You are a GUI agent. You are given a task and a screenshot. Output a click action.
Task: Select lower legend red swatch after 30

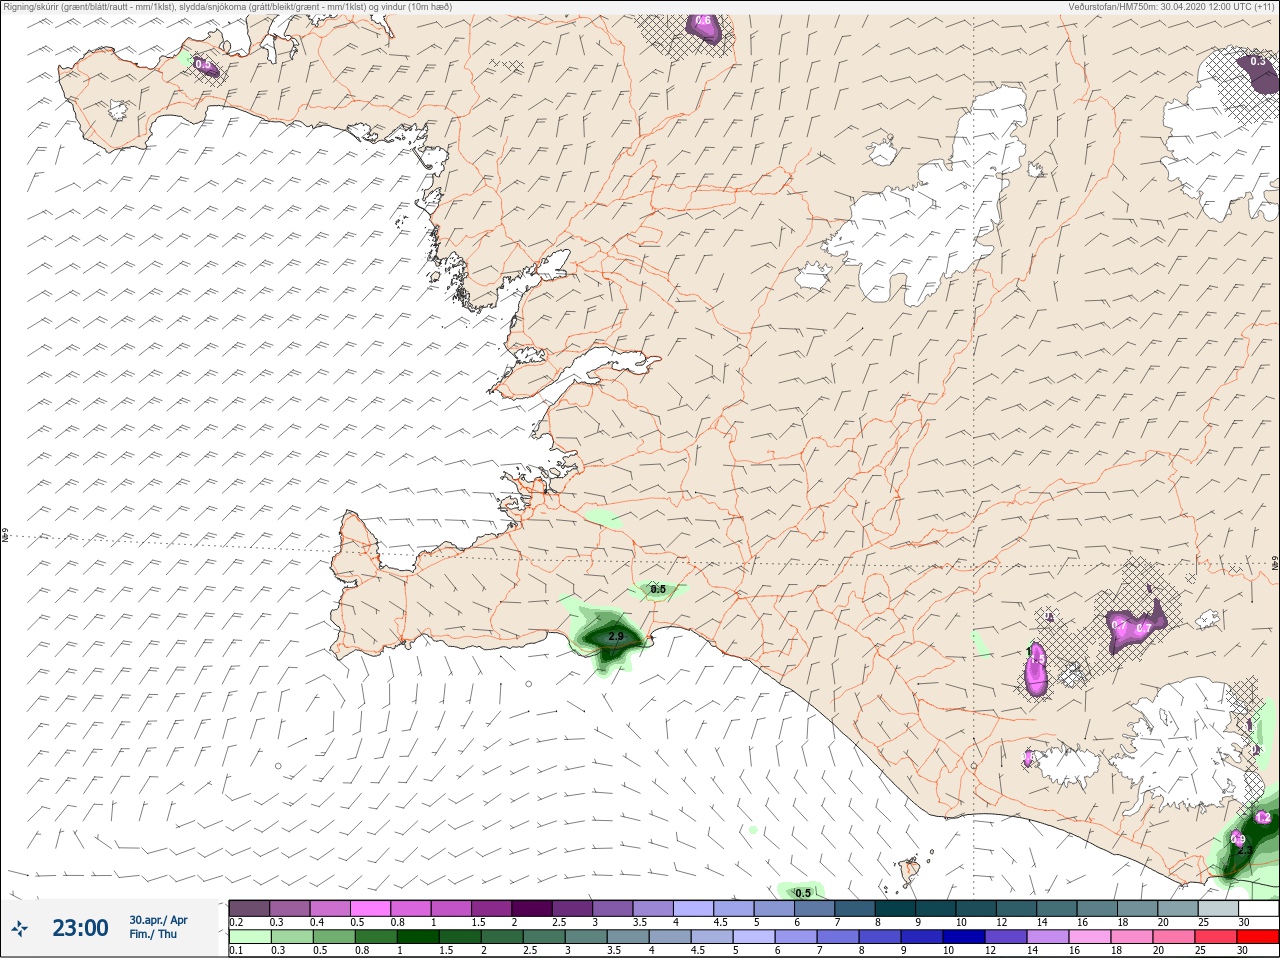coord(1258,937)
